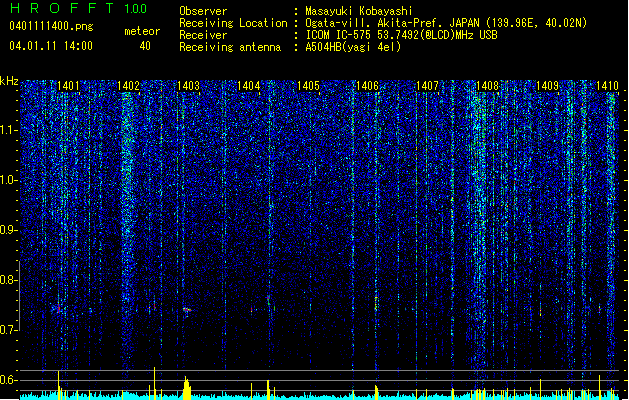Viewport: 629px width, 400px height.
Task: Click the wide yellow power peak near 1403
Action: 187,388
